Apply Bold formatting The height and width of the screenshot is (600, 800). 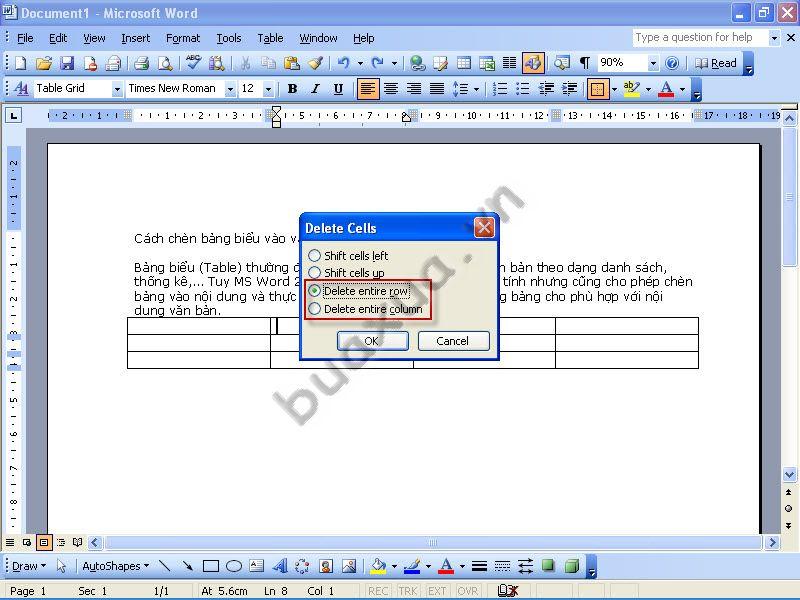click(x=292, y=89)
